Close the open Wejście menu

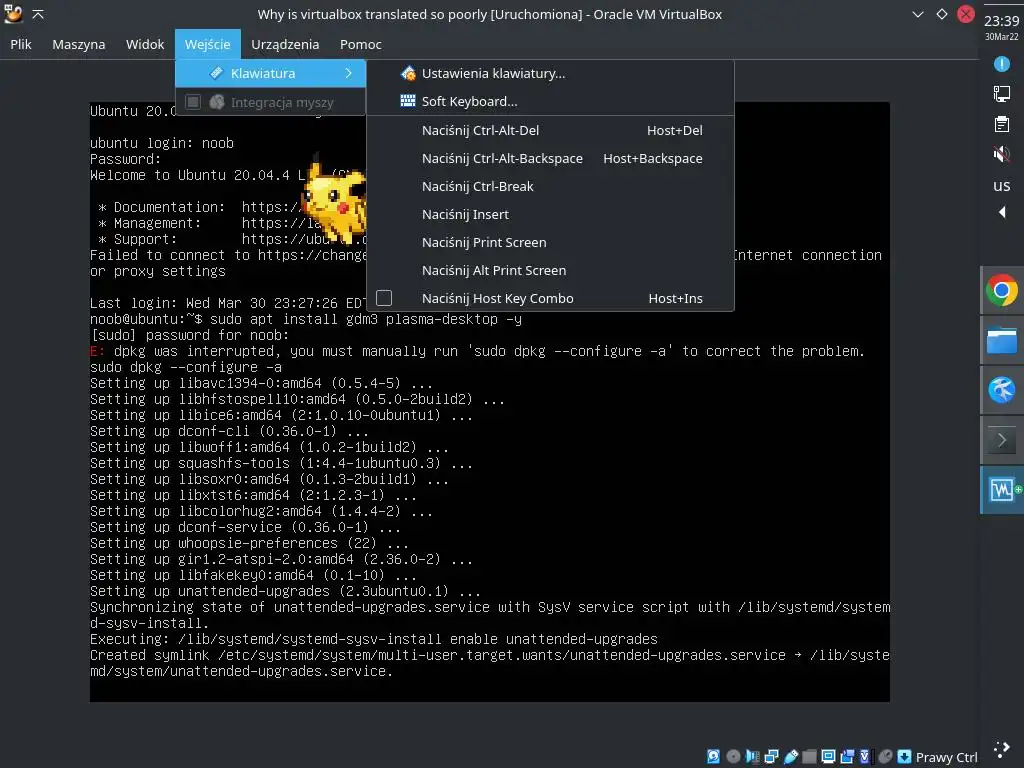click(208, 44)
